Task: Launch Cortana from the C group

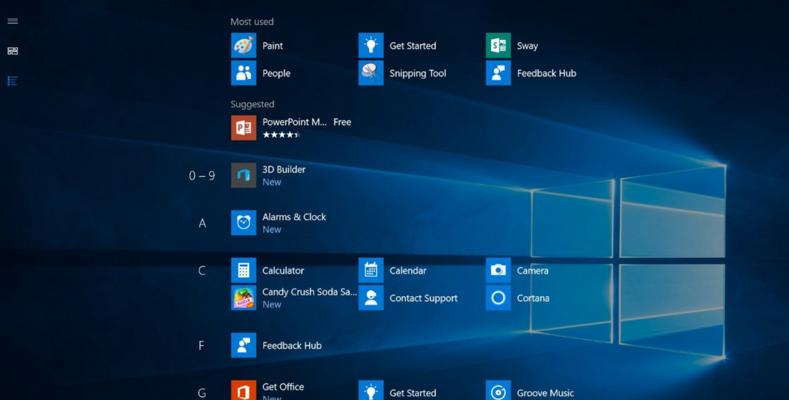Action: click(x=518, y=297)
